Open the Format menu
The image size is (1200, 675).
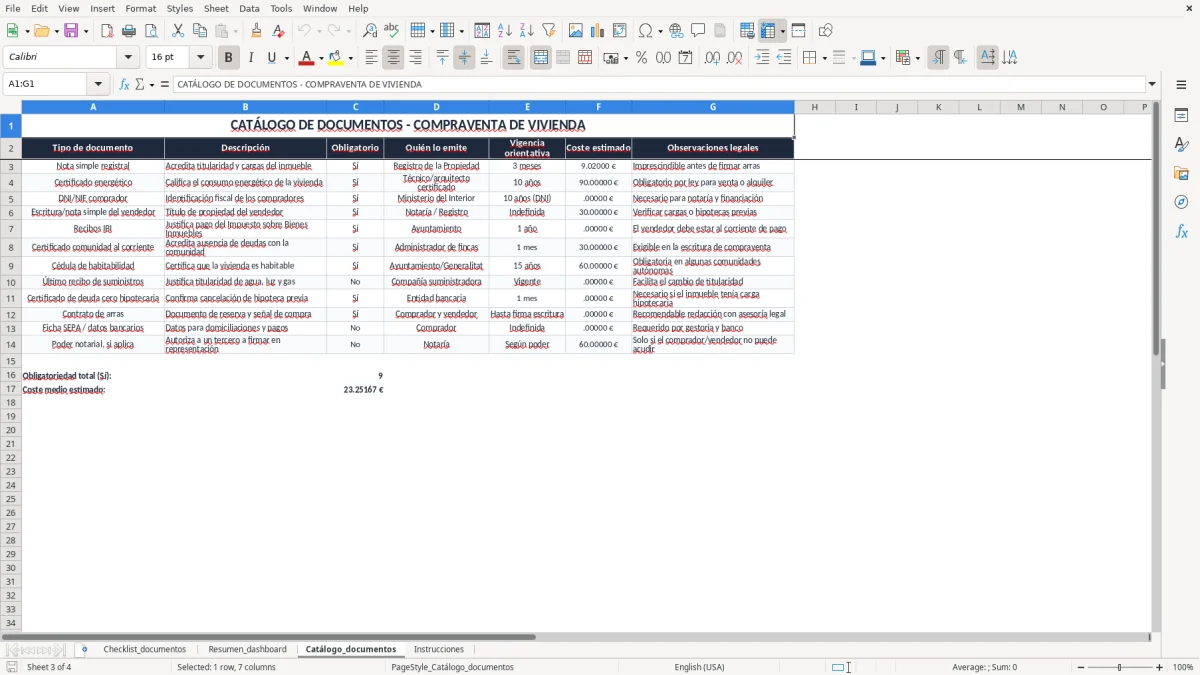coord(141,8)
